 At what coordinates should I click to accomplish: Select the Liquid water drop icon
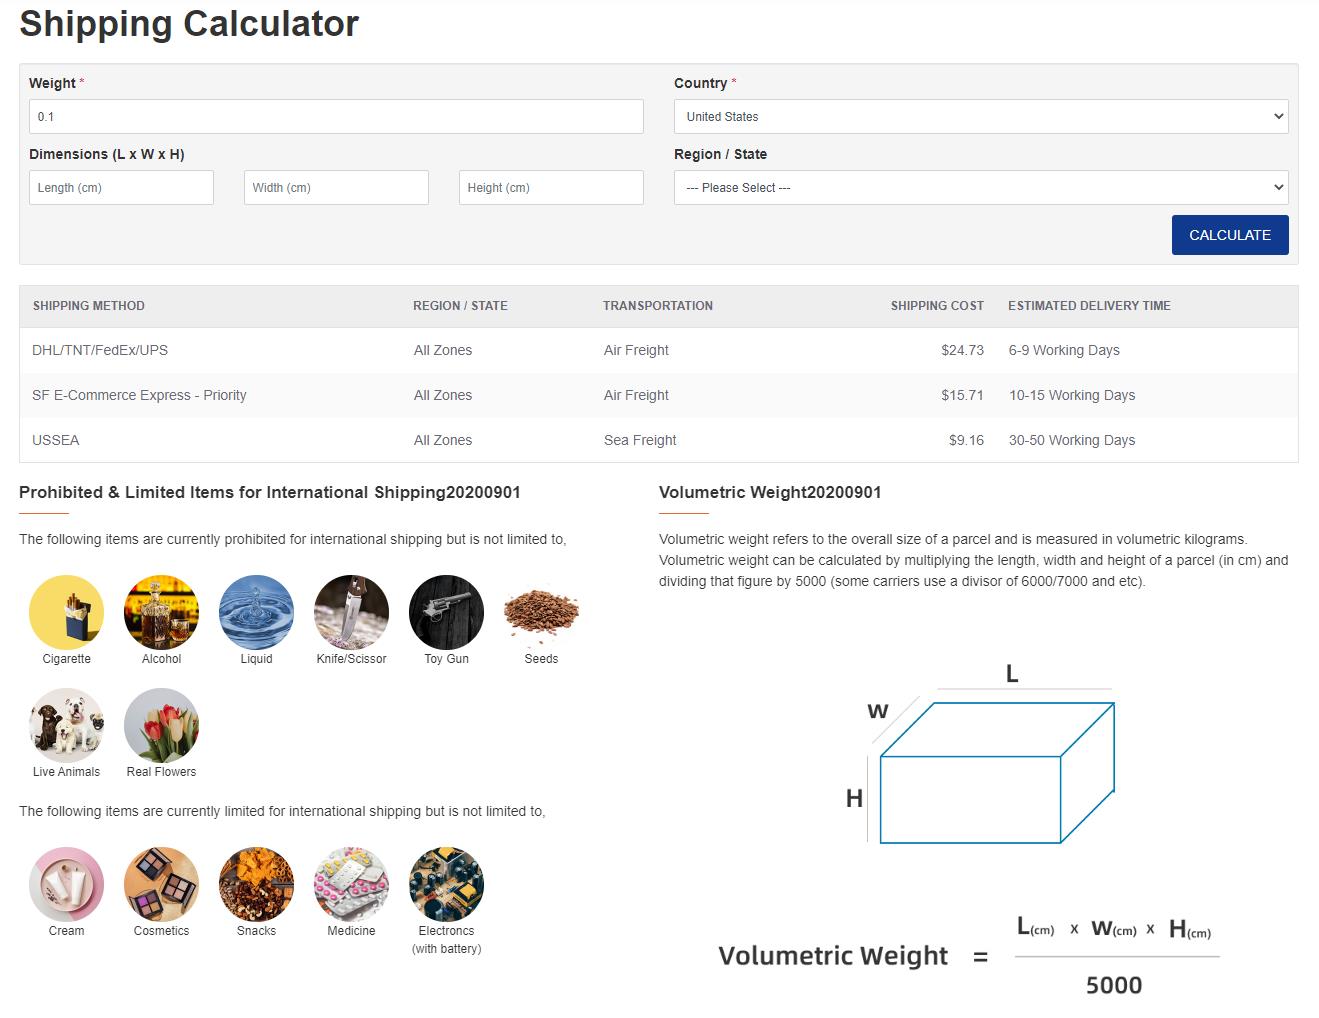click(x=256, y=612)
